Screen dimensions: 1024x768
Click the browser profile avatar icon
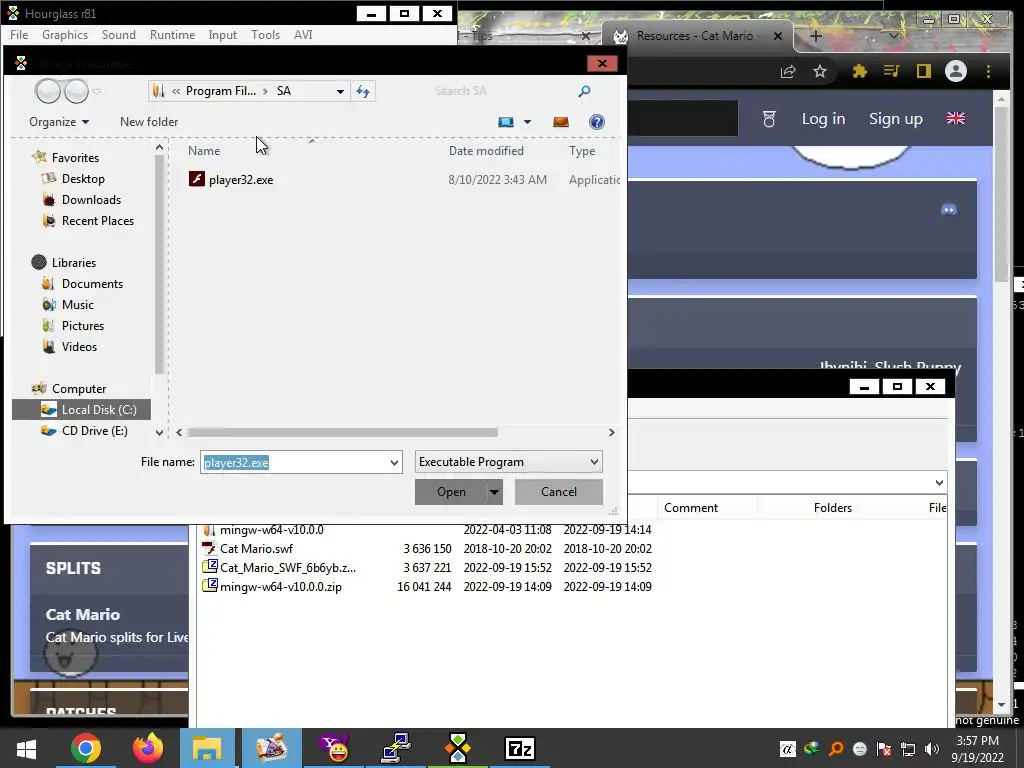tap(955, 71)
